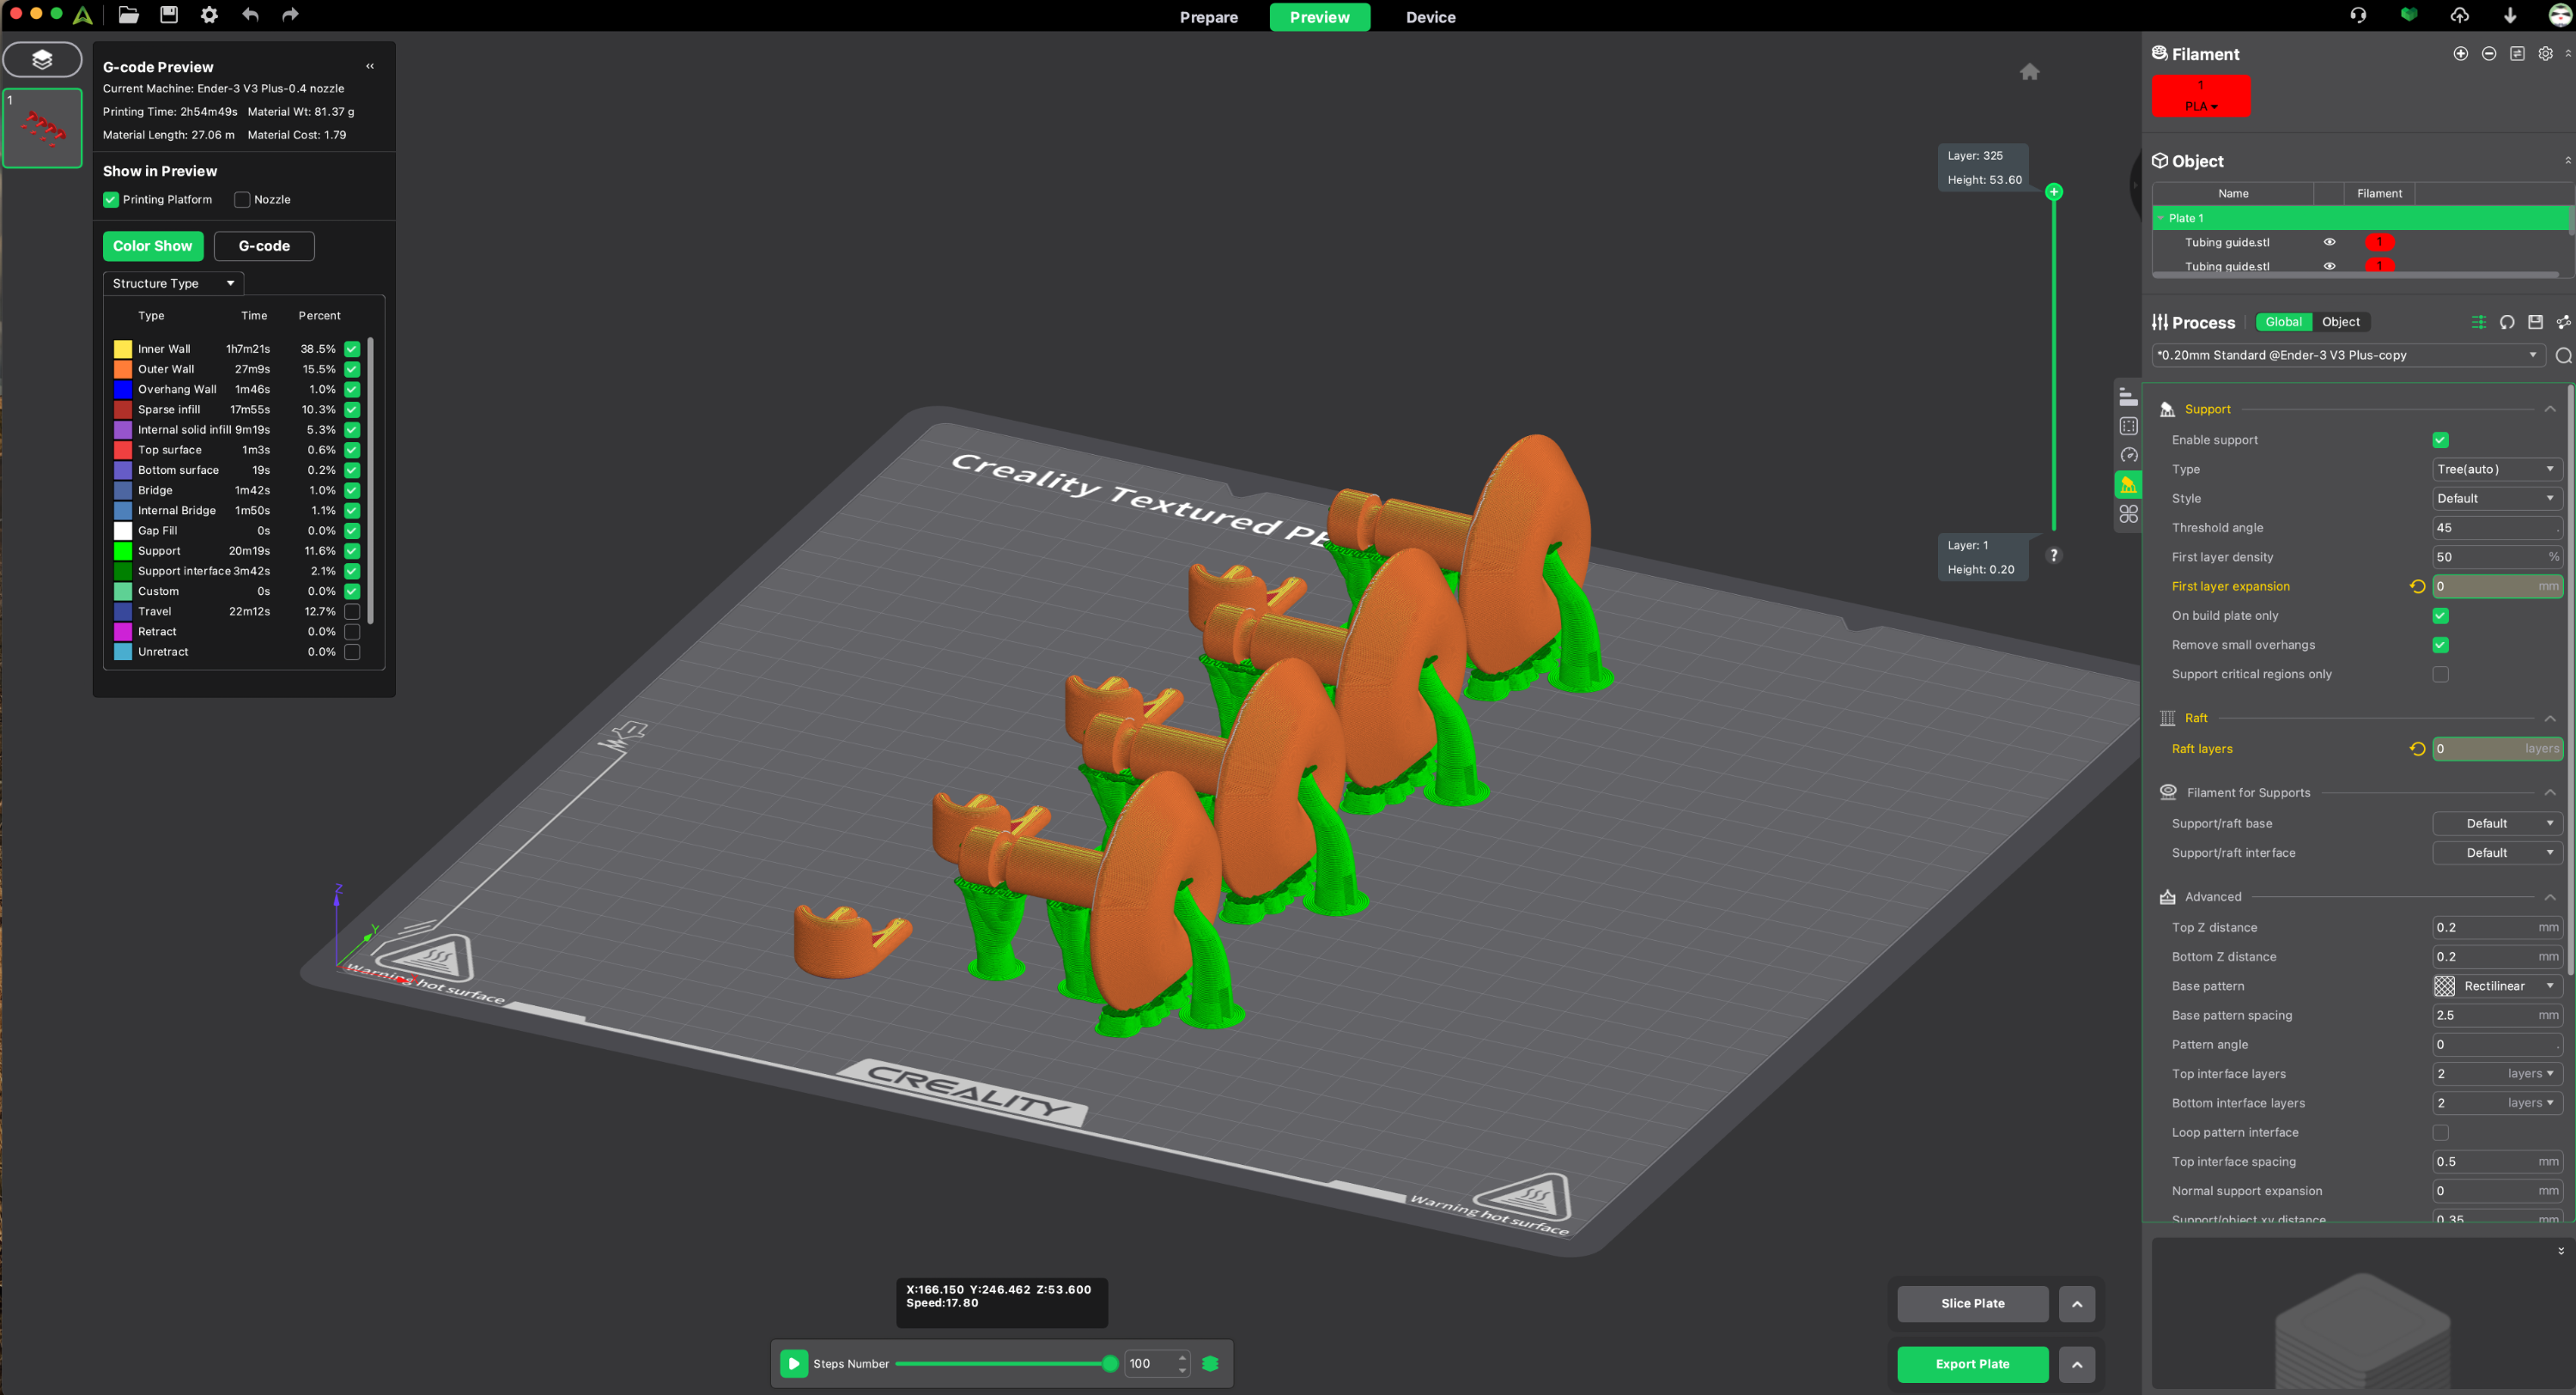Switch to the Prepare tab
This screenshot has width=2576, height=1395.
click(1208, 17)
